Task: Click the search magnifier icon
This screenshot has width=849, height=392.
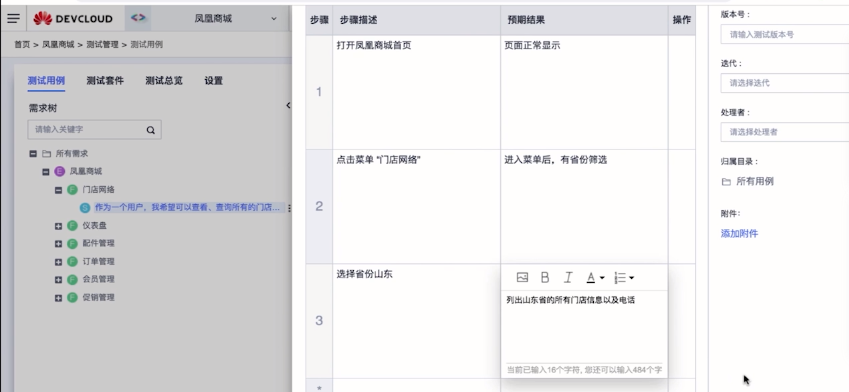Action: (151, 130)
